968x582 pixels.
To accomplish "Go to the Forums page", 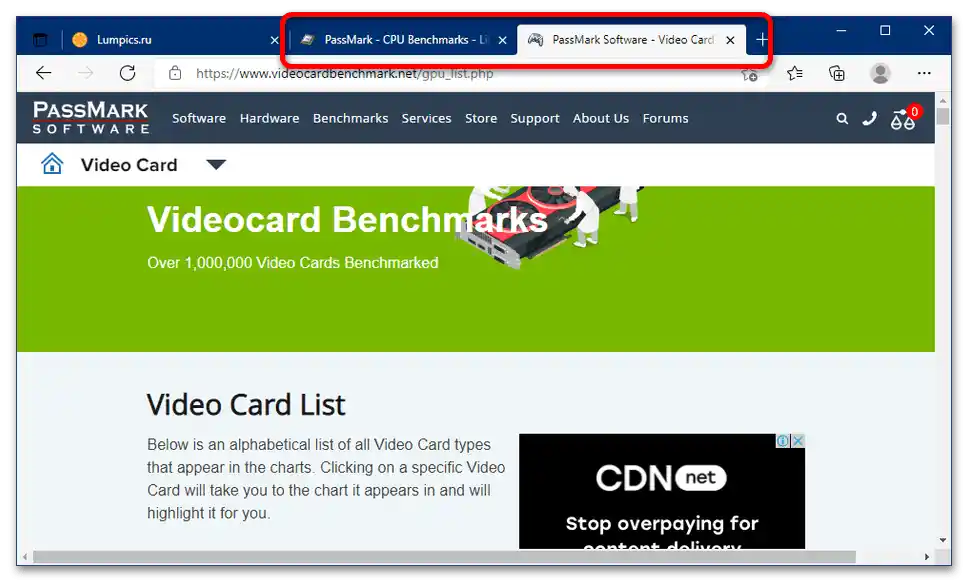I will [666, 118].
